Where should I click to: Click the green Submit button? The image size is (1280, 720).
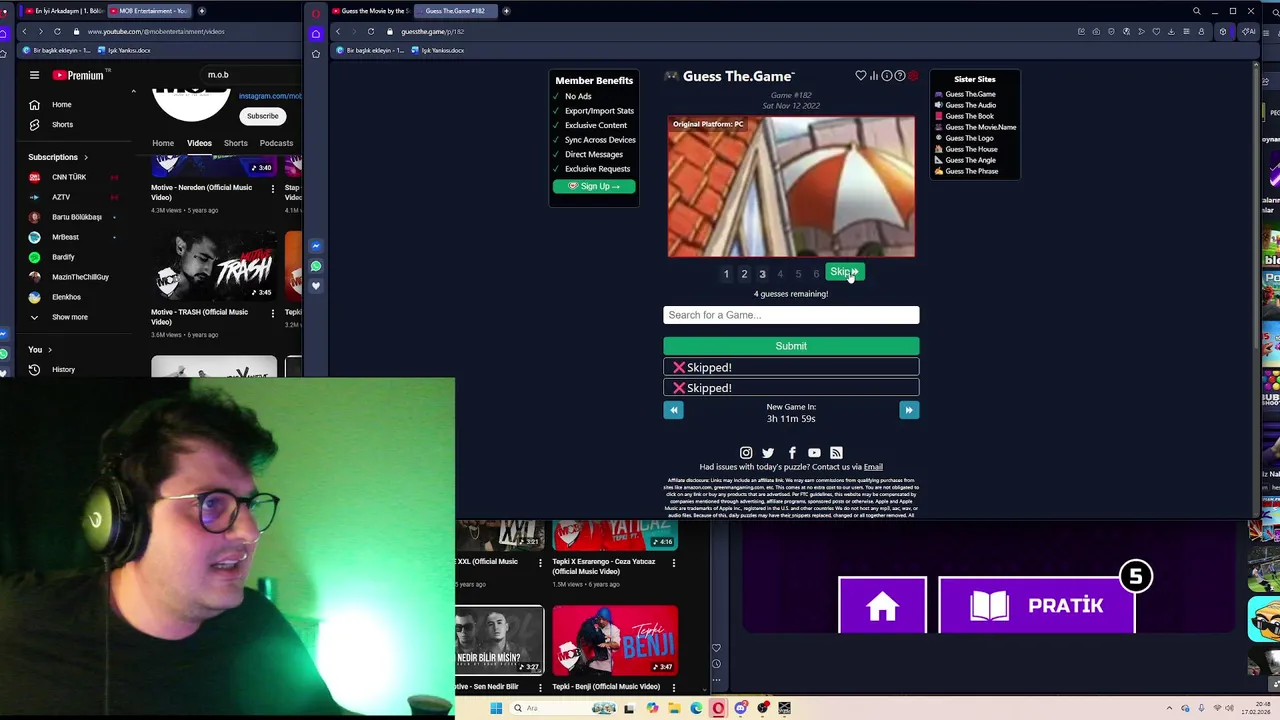point(791,346)
